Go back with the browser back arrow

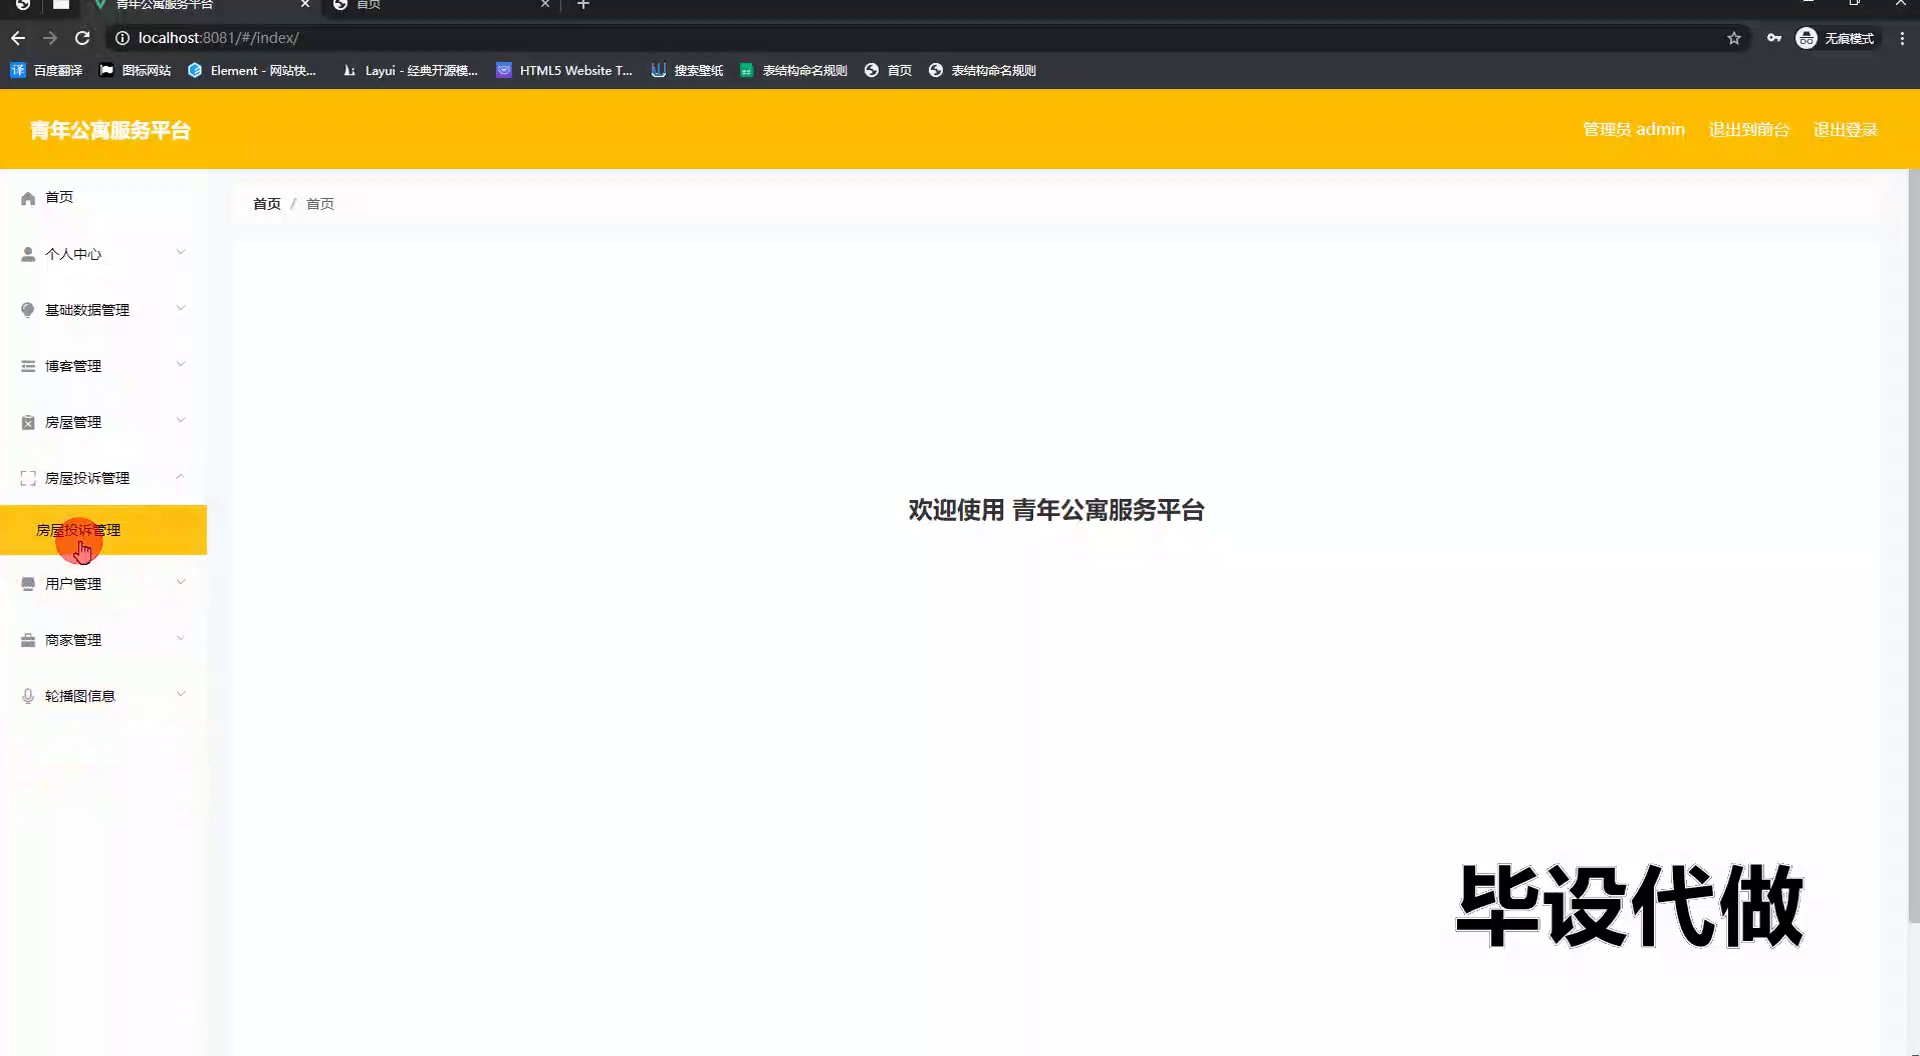click(x=18, y=38)
